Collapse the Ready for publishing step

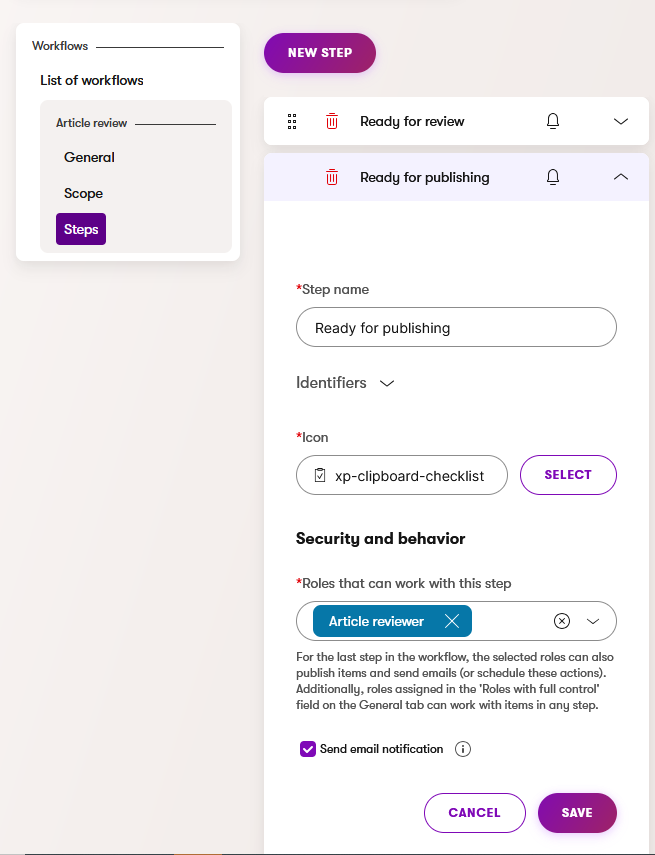(621, 178)
